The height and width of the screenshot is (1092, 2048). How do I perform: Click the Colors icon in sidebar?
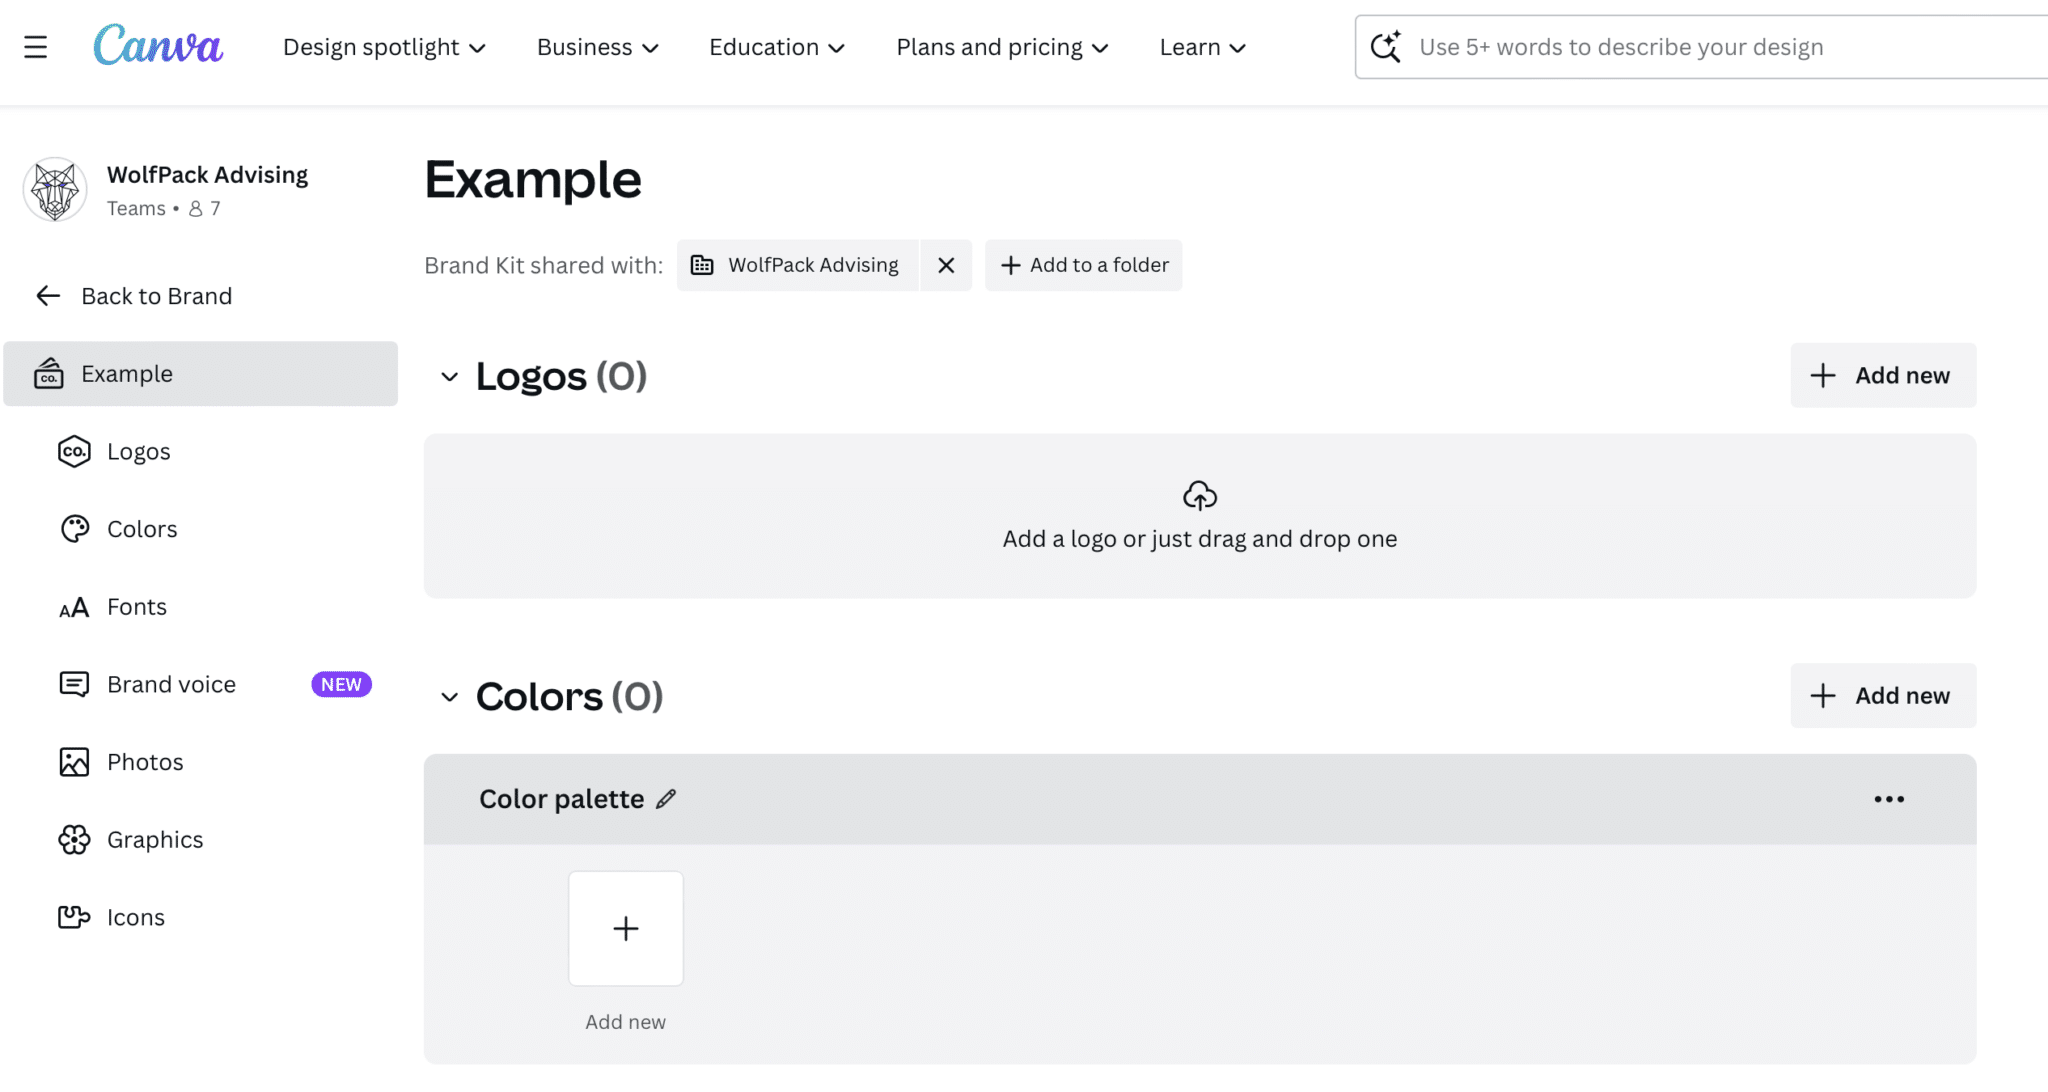point(72,528)
